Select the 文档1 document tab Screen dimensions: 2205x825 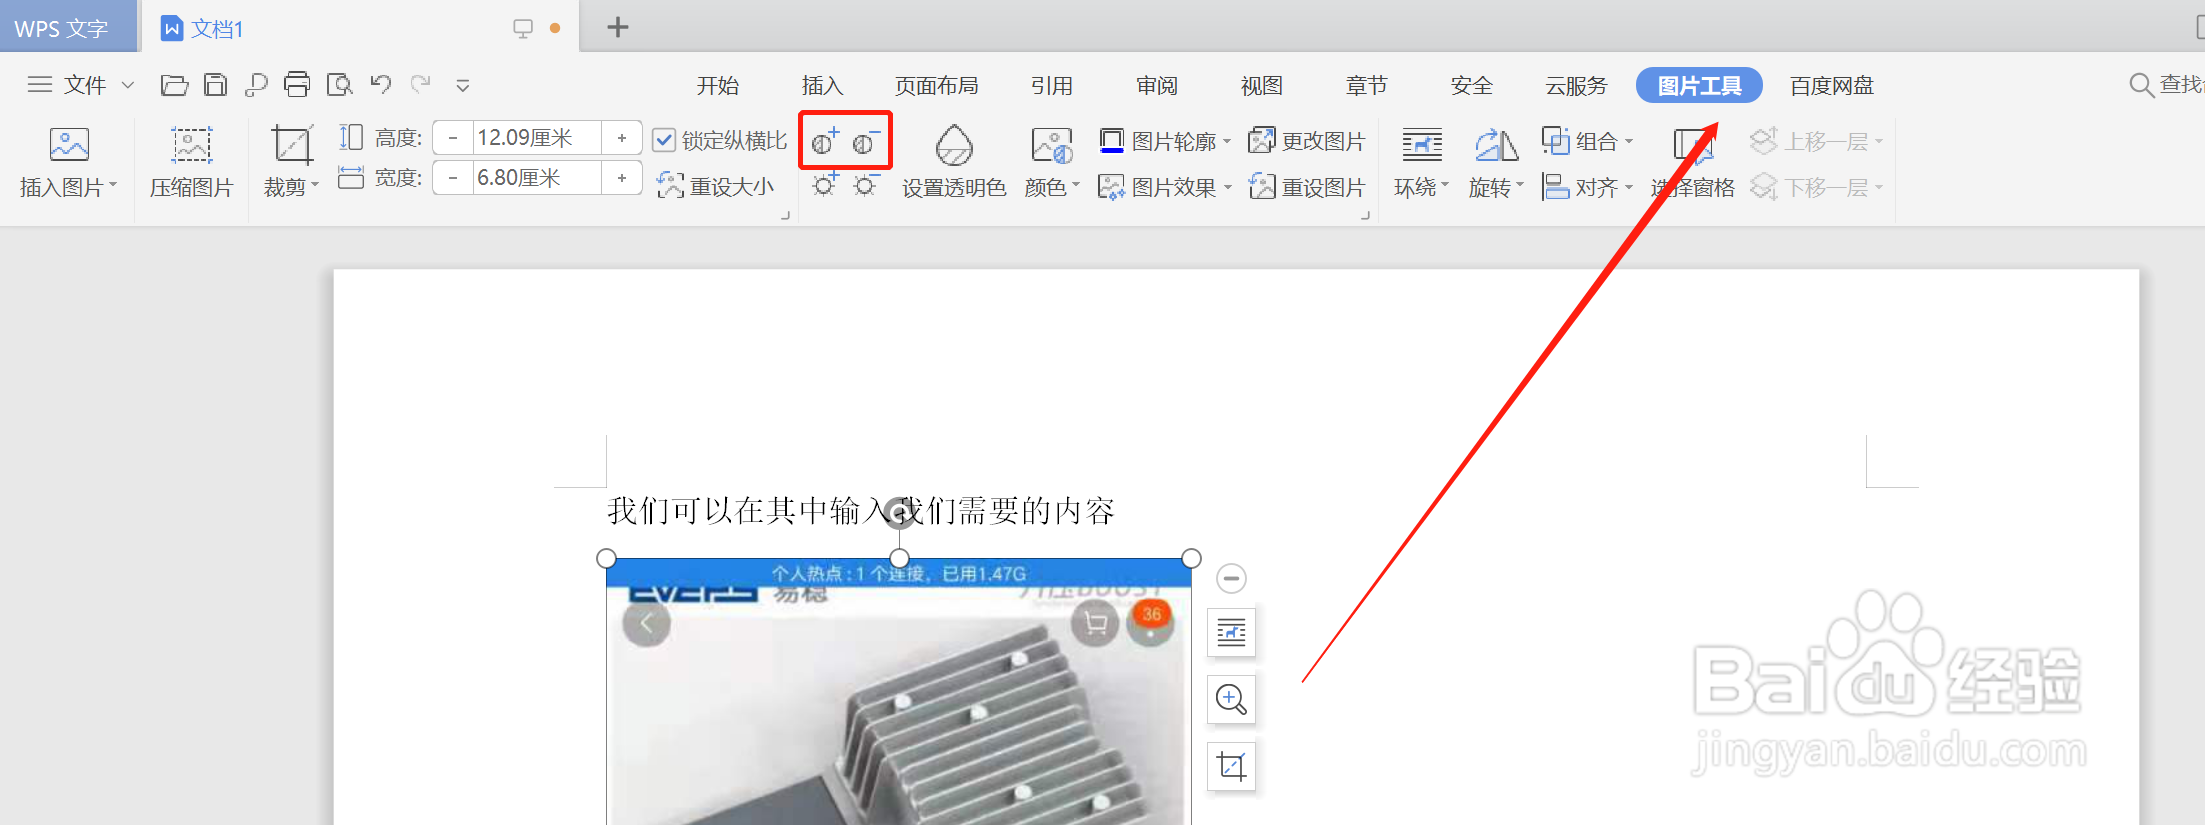[x=360, y=27]
